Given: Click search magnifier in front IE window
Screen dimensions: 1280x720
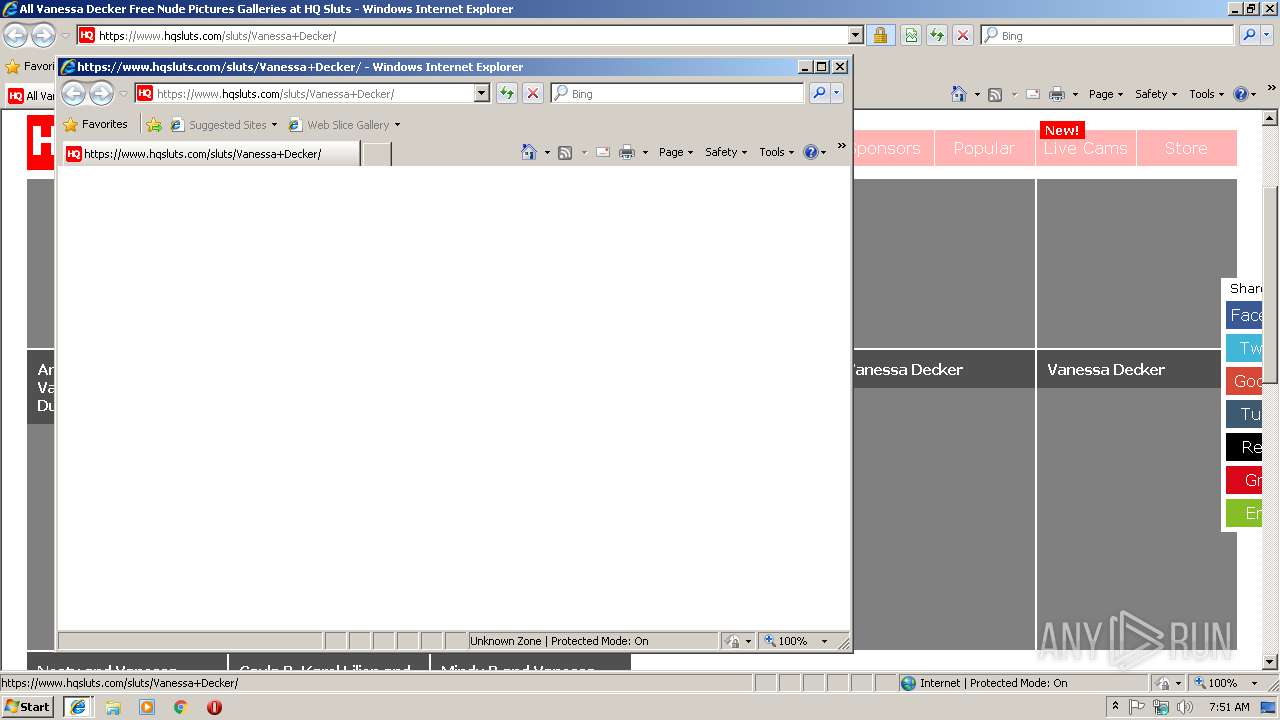Looking at the screenshot, I should pyautogui.click(x=819, y=93).
